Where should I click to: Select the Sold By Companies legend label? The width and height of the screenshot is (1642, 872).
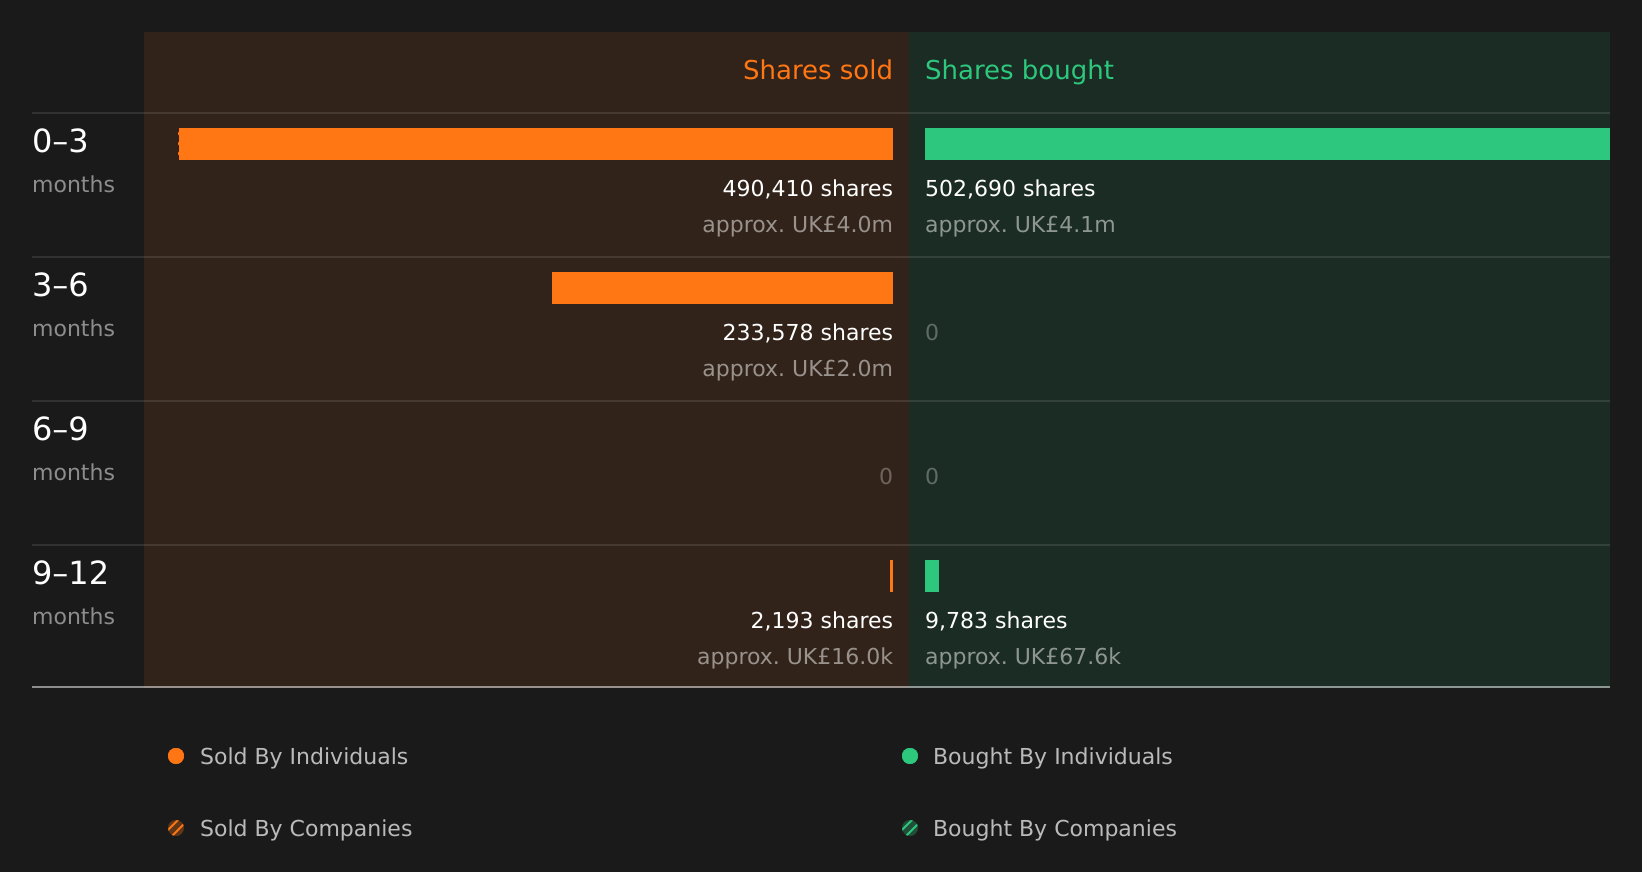coord(306,828)
